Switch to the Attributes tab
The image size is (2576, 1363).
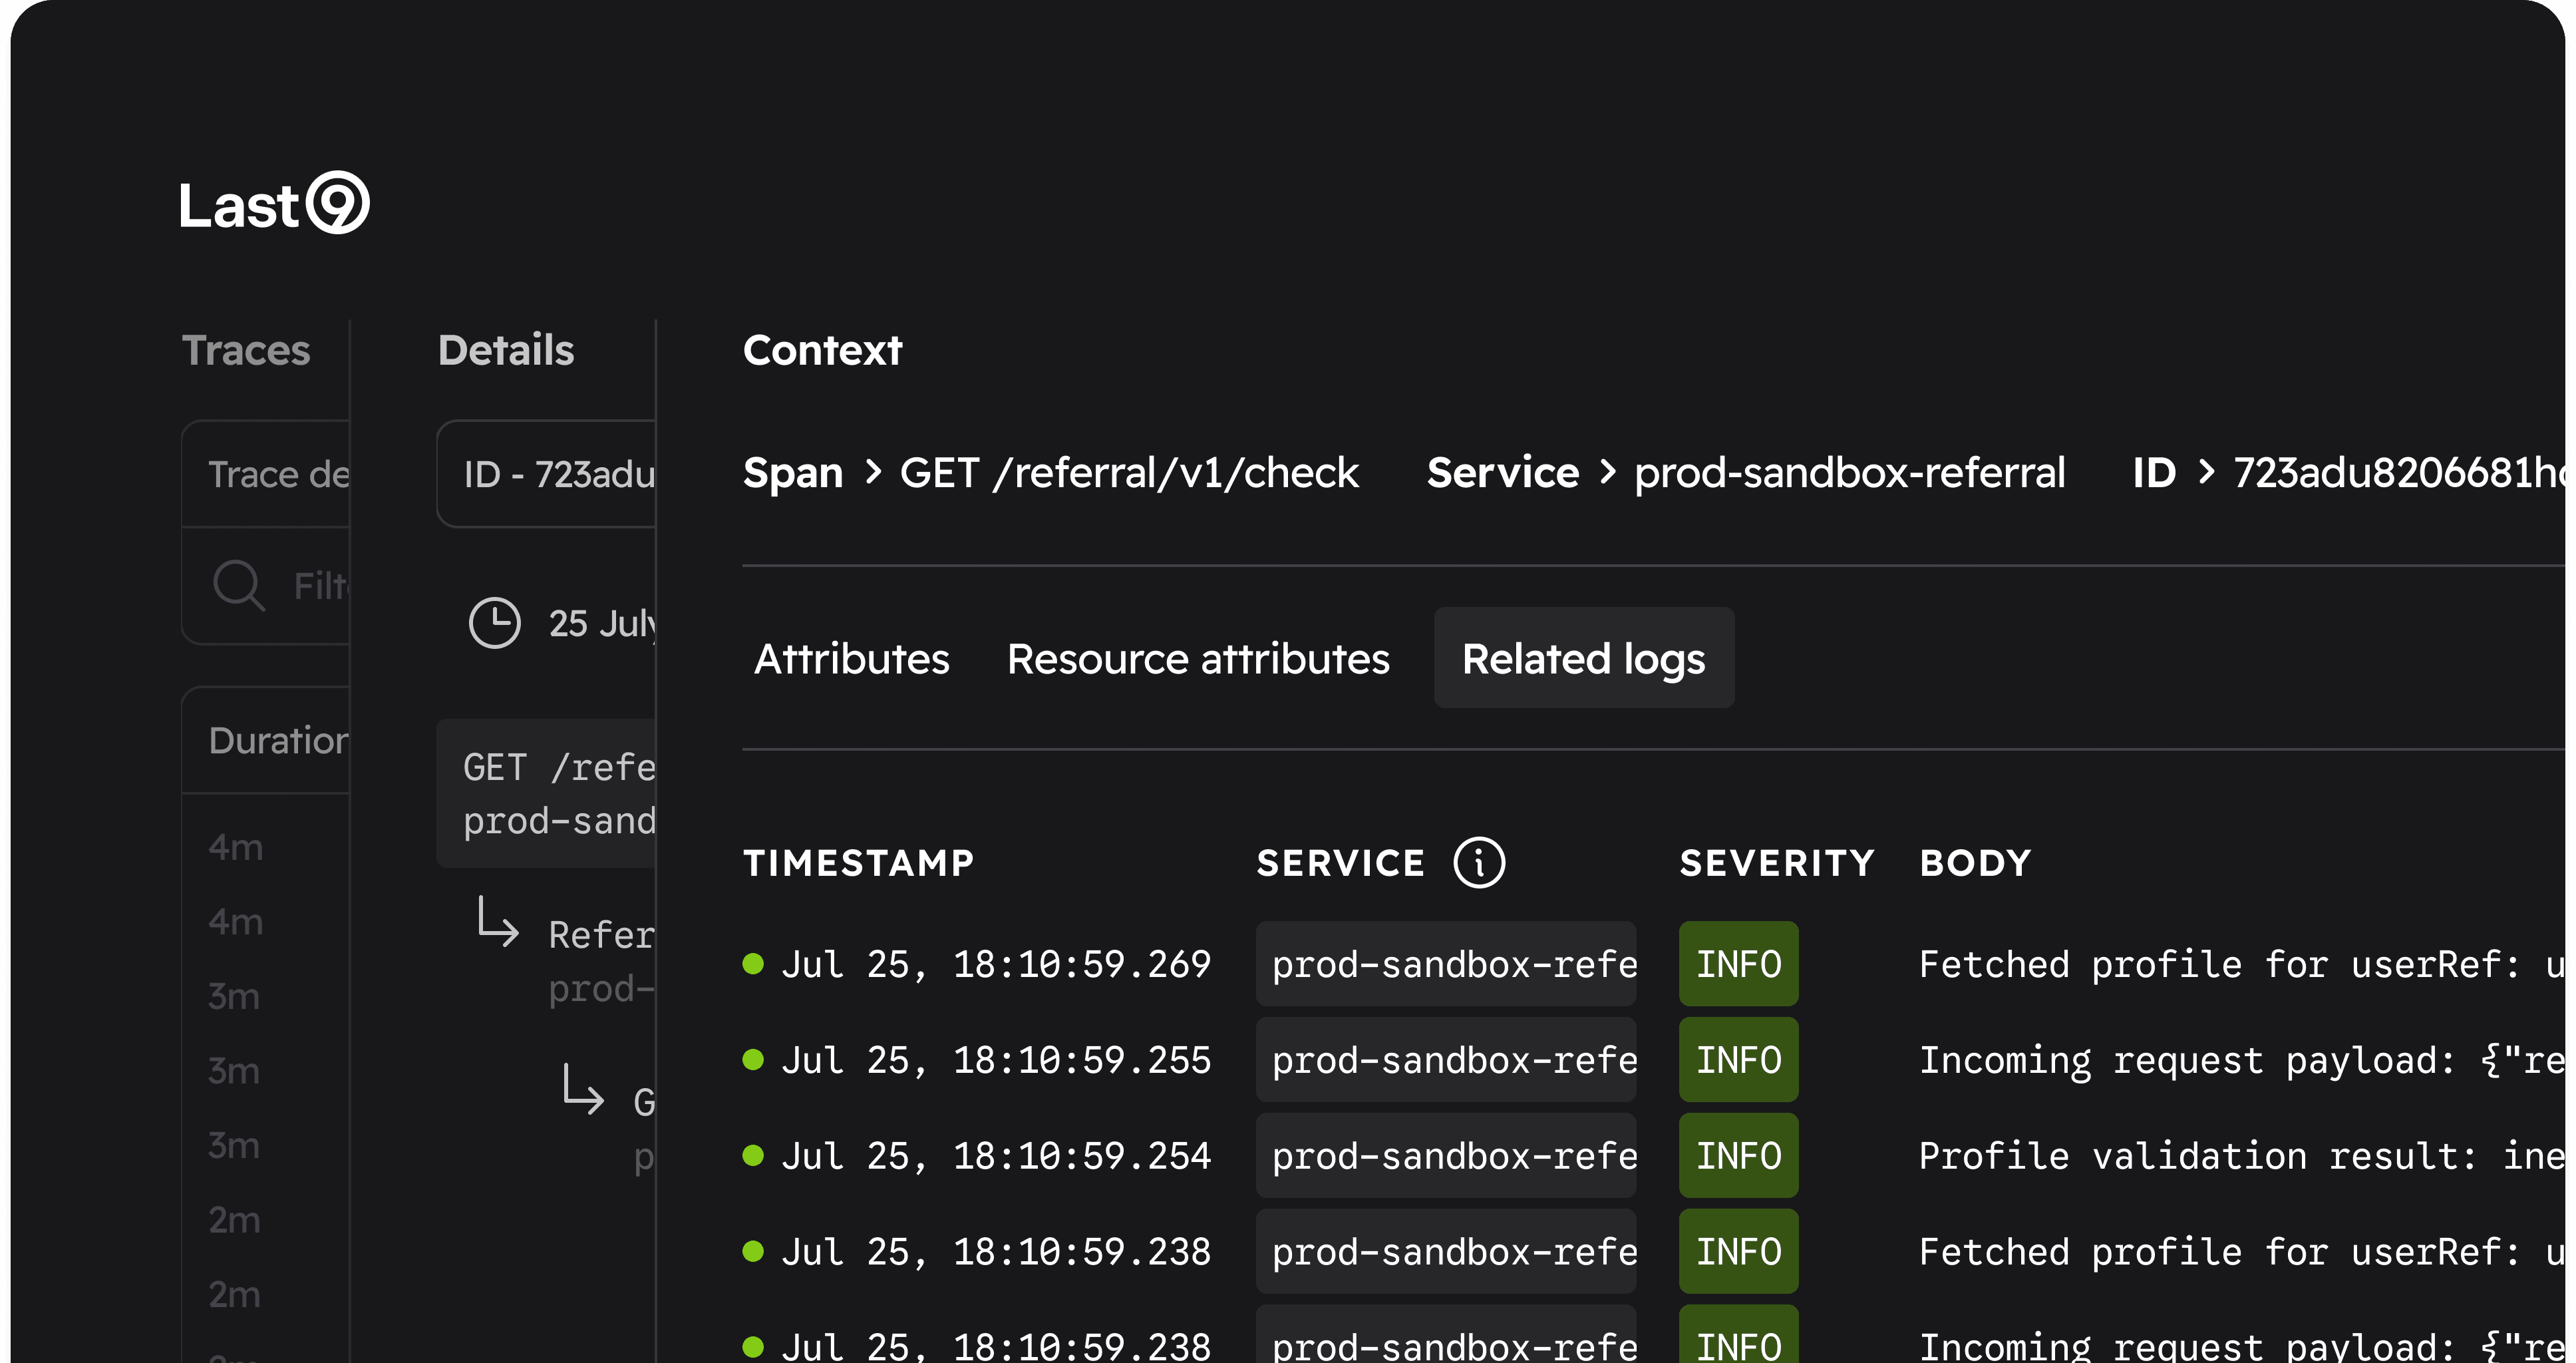coord(851,659)
